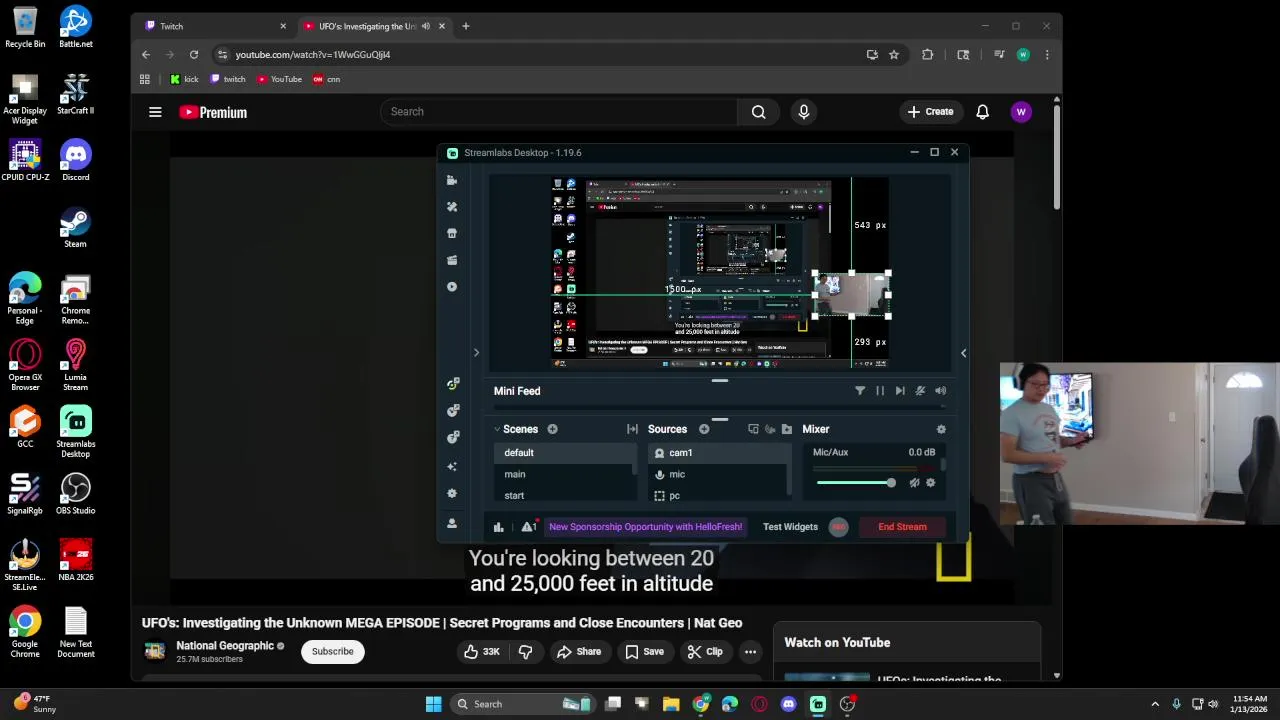Open YouTube notifications bell
Screen dimensions: 1280x720
point(982,112)
